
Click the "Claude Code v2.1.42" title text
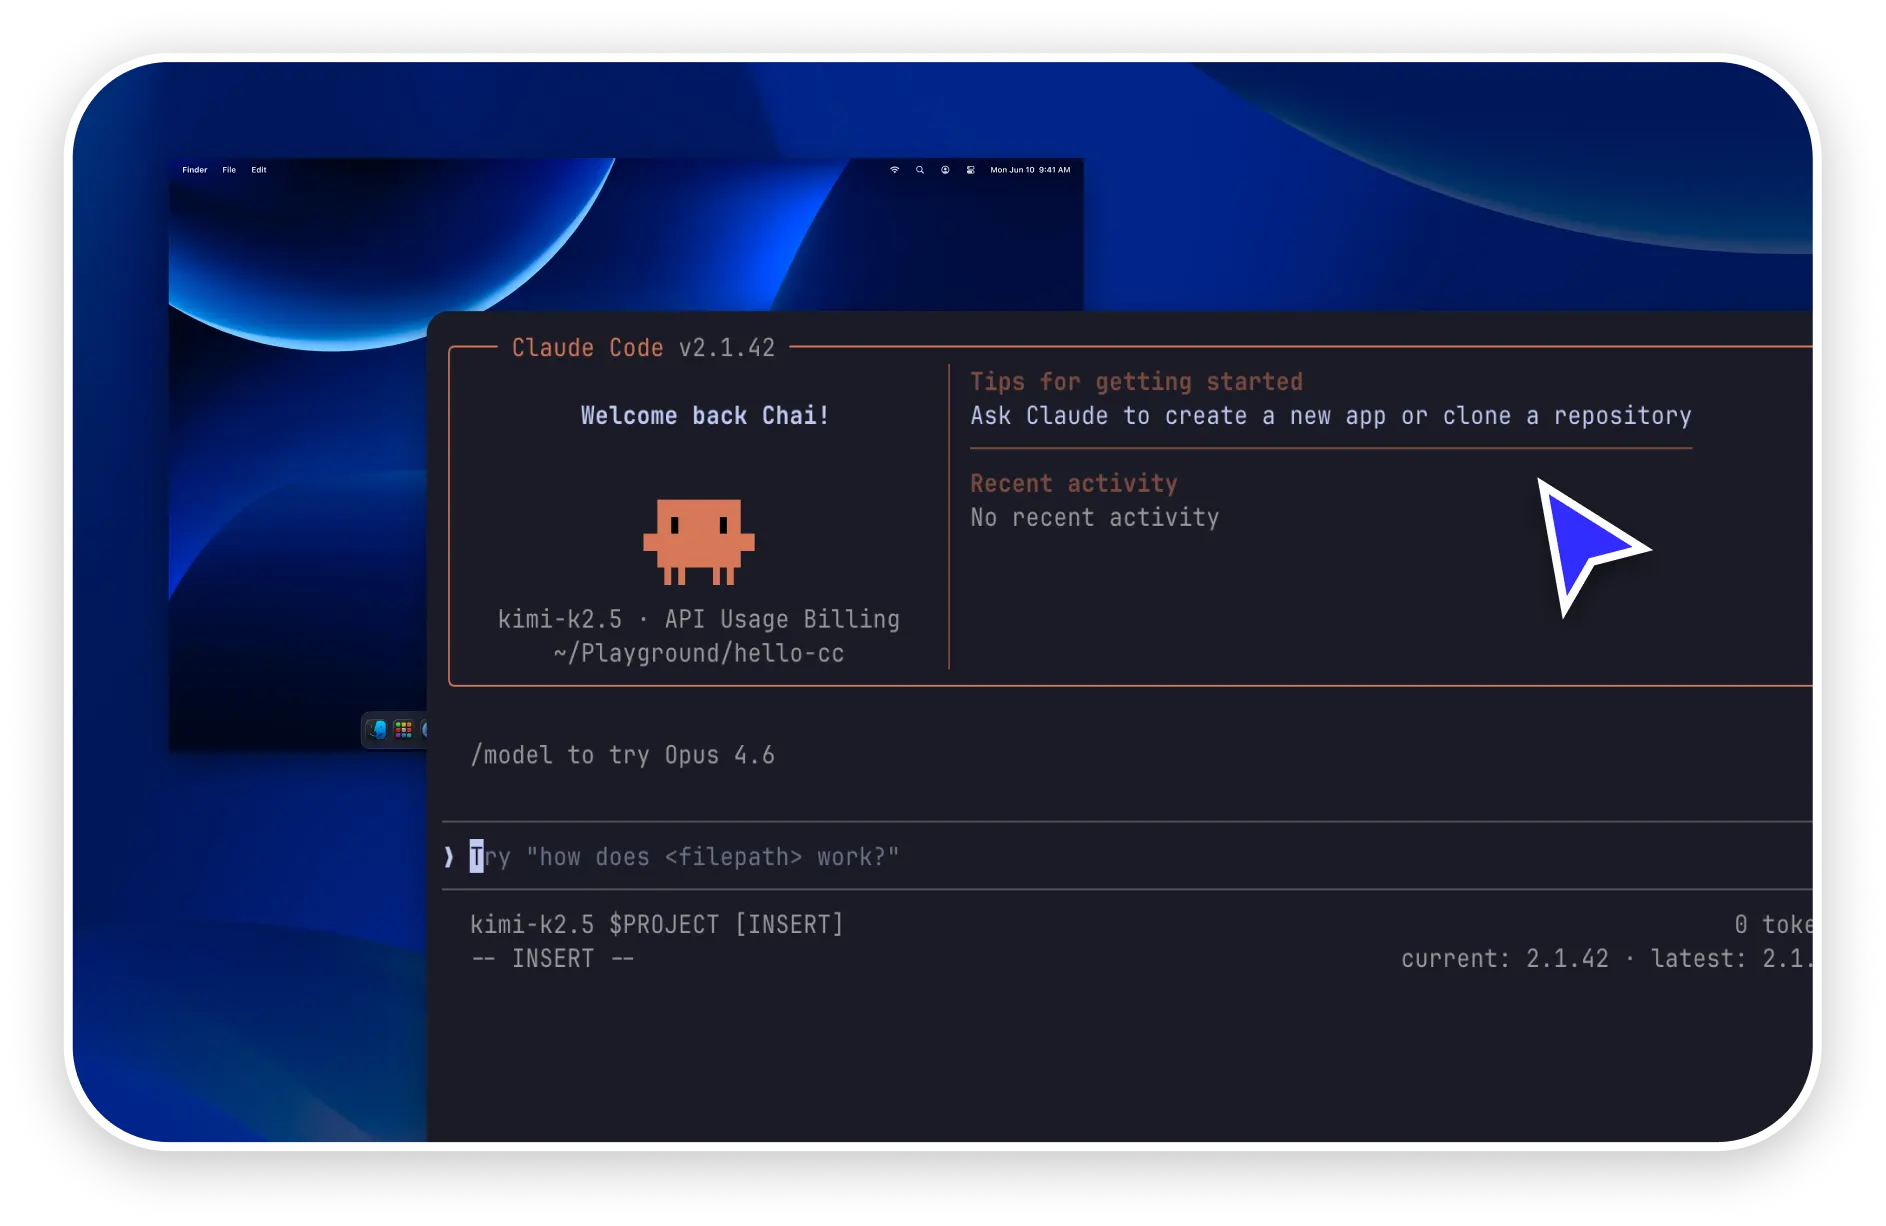pos(643,348)
